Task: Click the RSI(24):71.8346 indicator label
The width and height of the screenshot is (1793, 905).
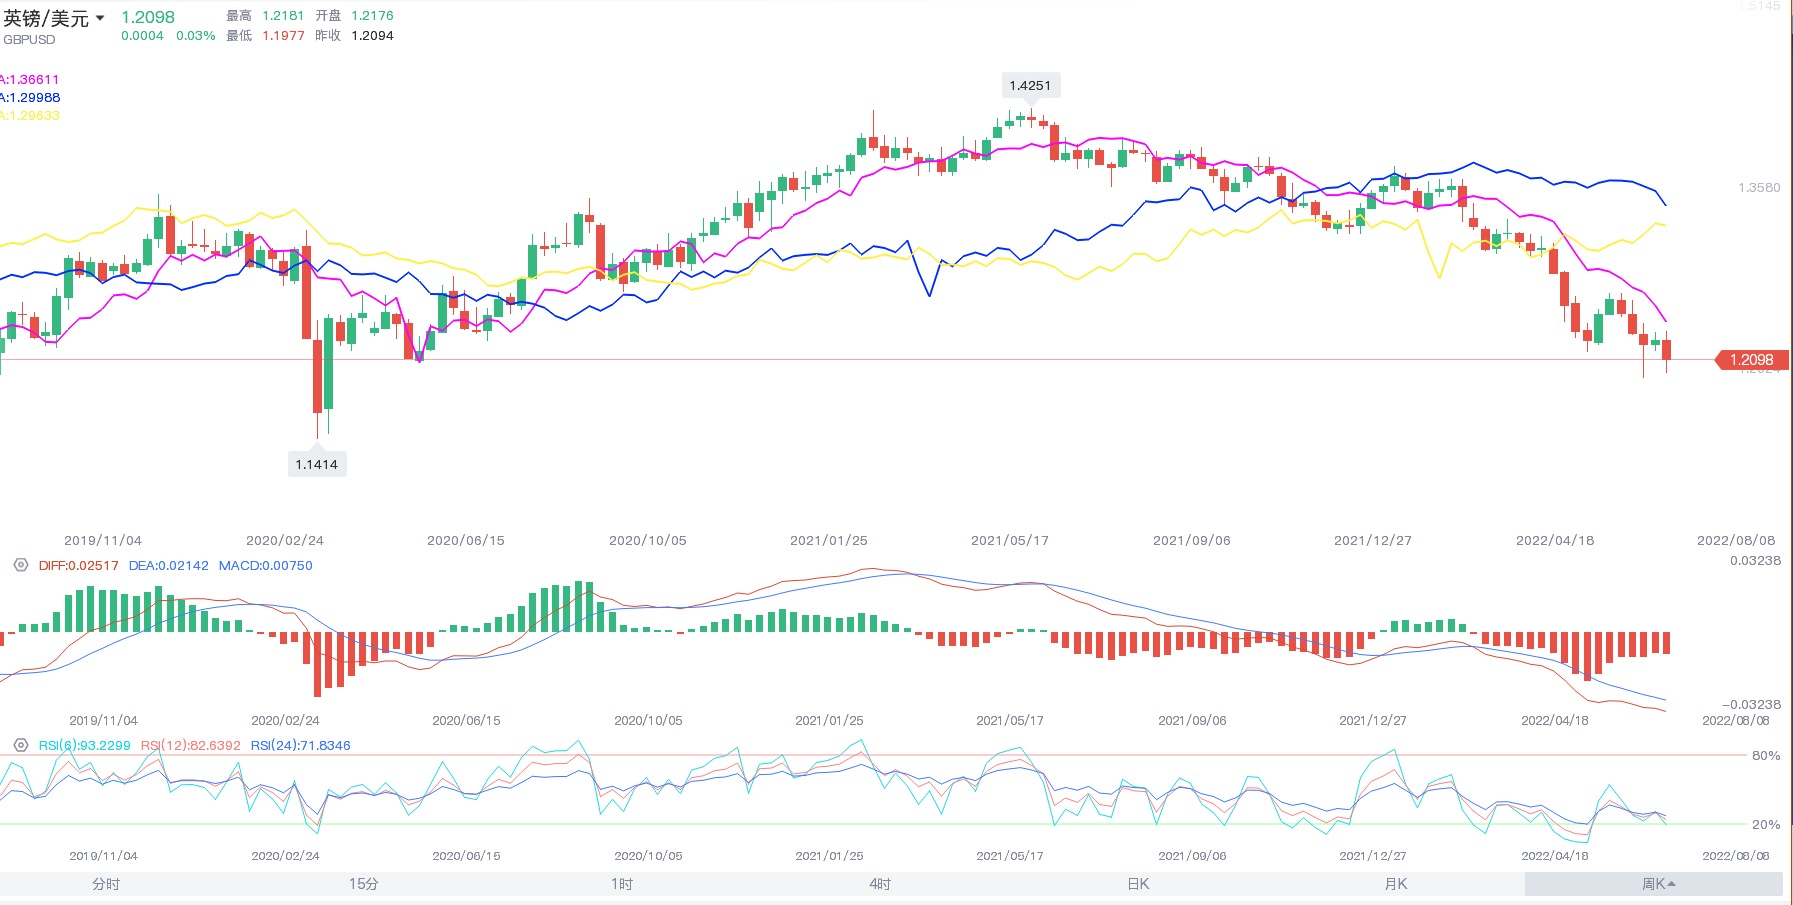Action: (300, 745)
